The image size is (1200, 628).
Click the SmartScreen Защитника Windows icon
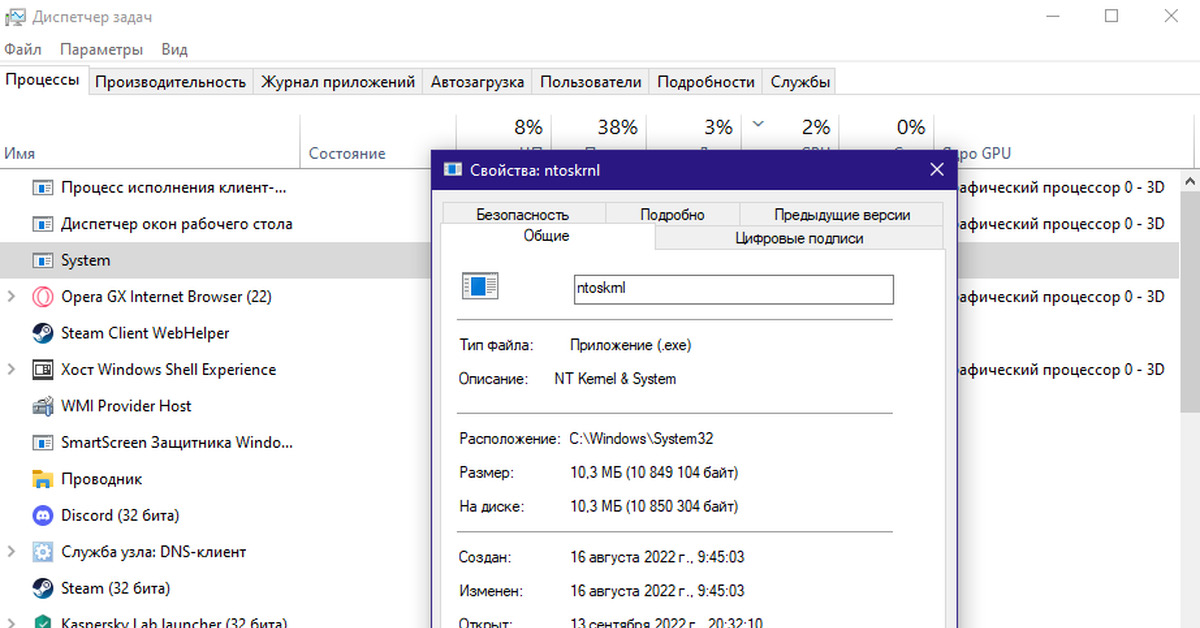point(42,442)
